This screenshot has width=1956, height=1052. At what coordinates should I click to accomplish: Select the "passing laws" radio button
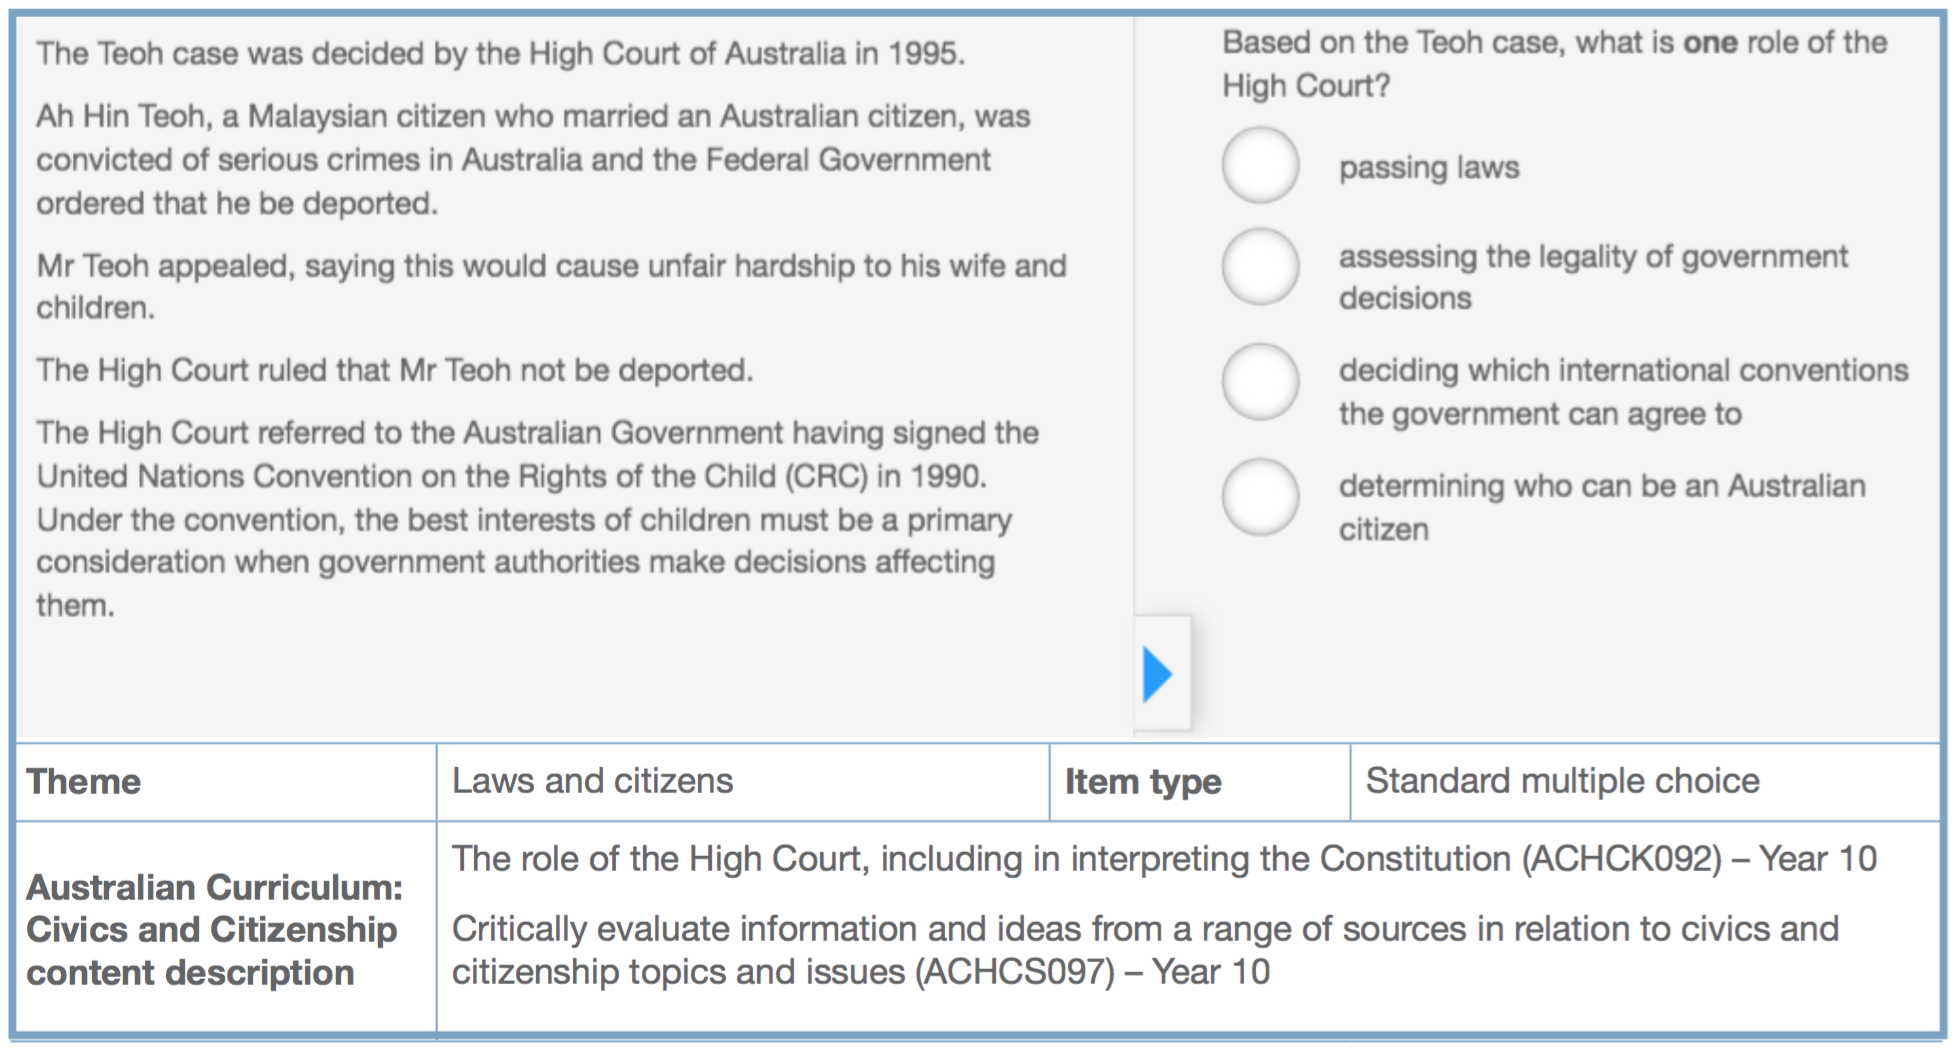(x=1260, y=165)
